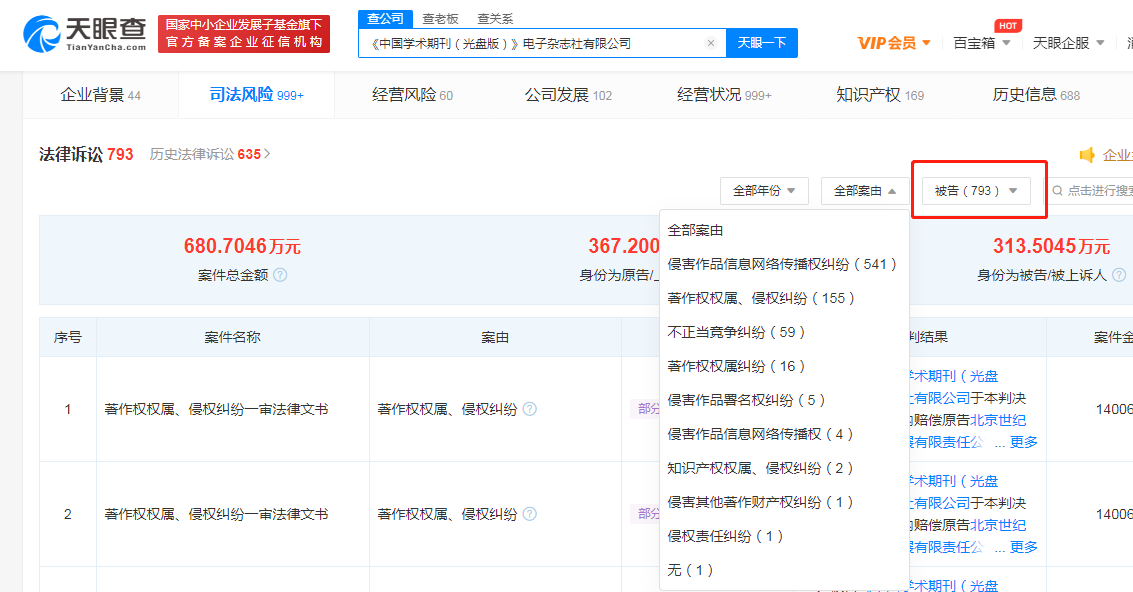Click the magnifier icon in litigation search
Screen dimensions: 1133x592
pyautogui.click(x=1058, y=191)
